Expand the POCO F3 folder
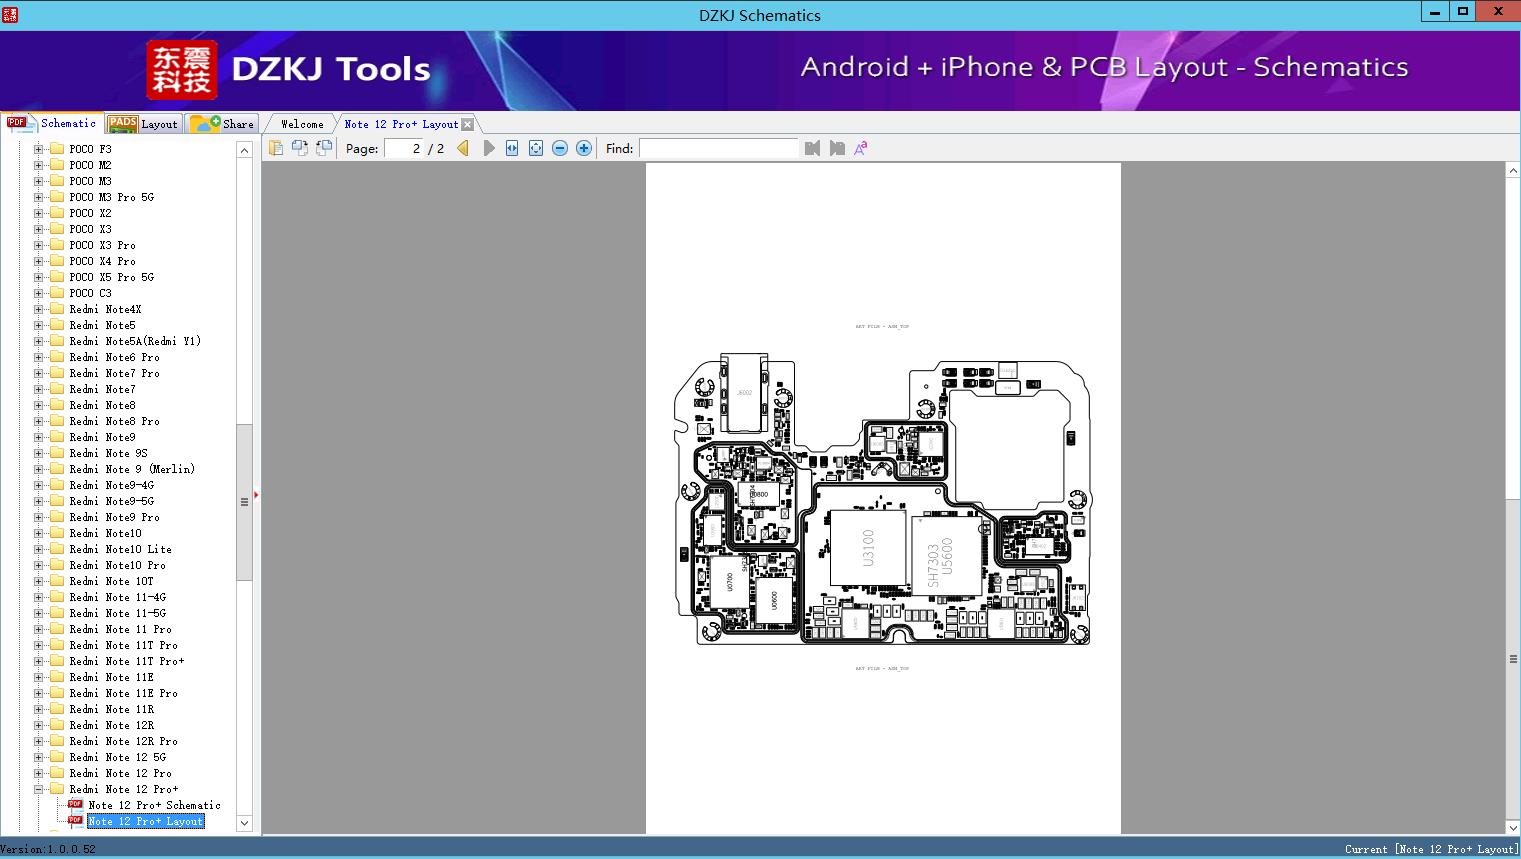1521x859 pixels. 39,149
